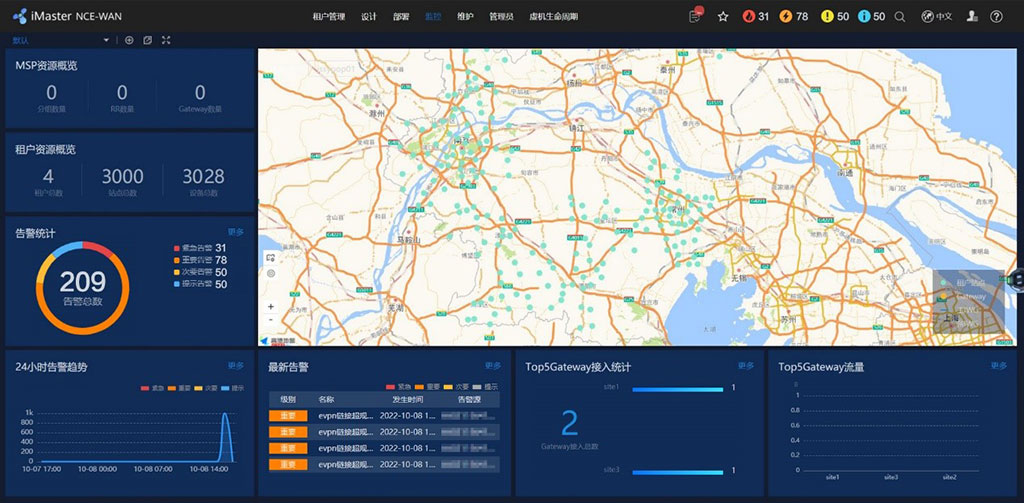This screenshot has width=1024, height=503.
Task: Open the minor alarms exclamation icon
Action: pyautogui.click(x=827, y=17)
